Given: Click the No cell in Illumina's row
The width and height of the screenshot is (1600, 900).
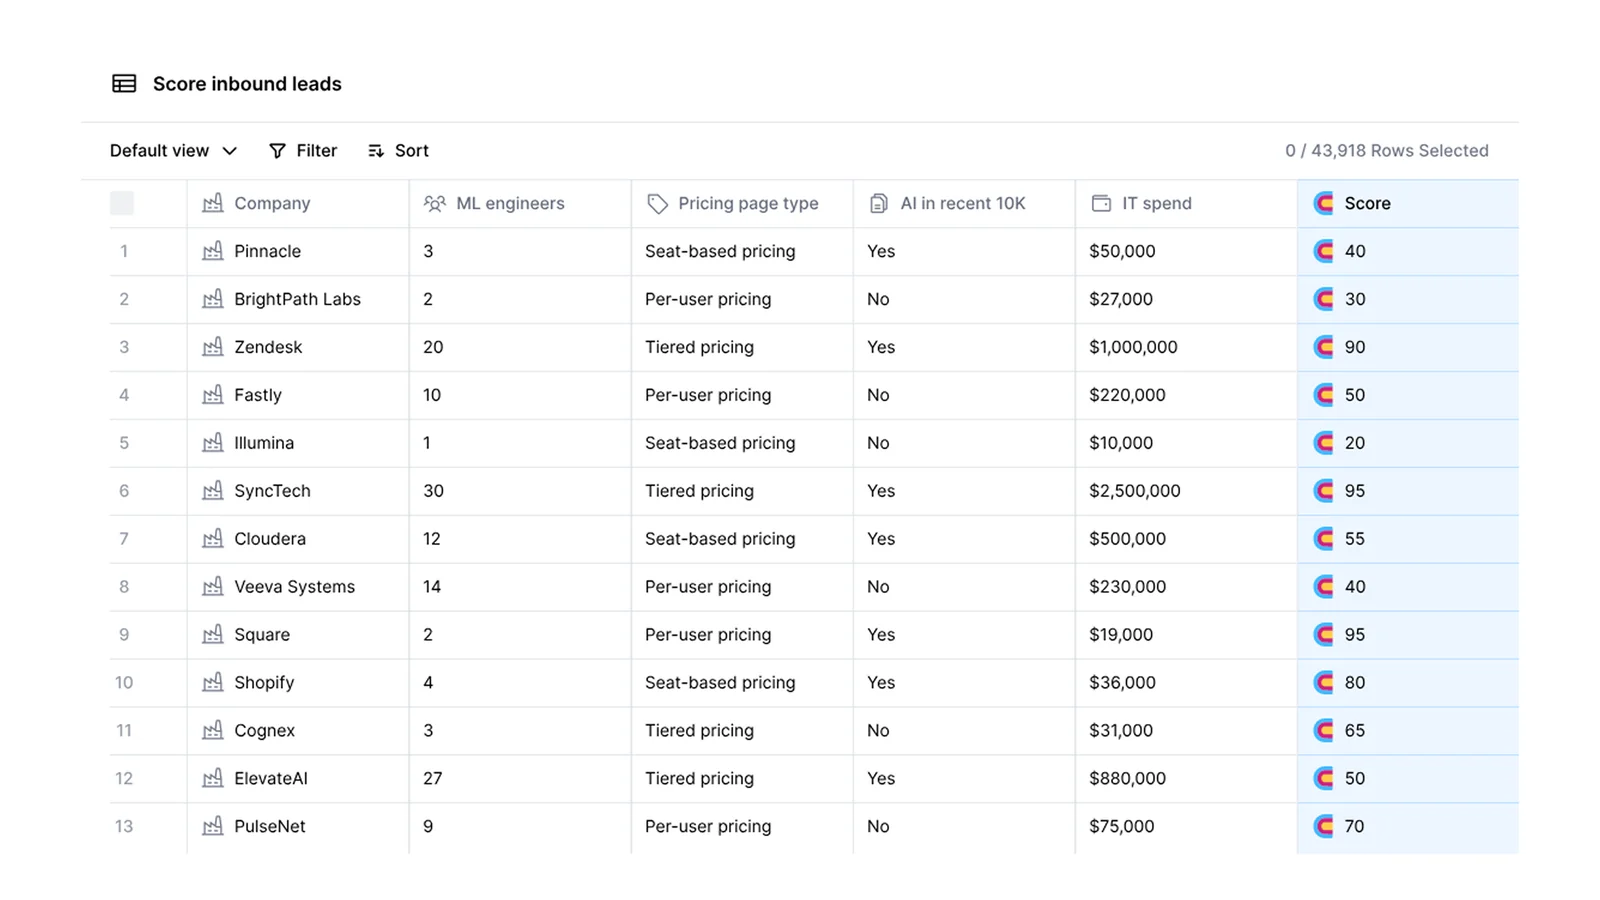Looking at the screenshot, I should pos(964,443).
